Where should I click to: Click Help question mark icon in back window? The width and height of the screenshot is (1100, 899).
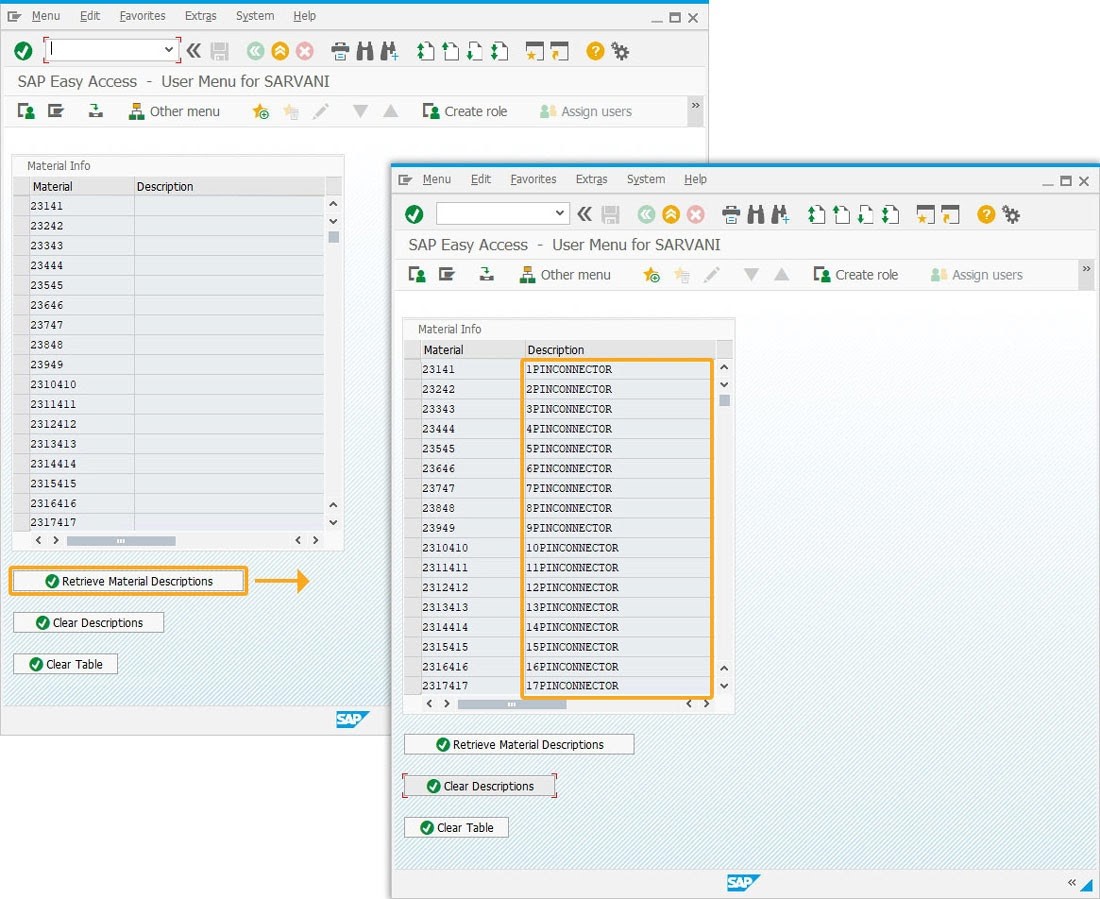tap(595, 51)
